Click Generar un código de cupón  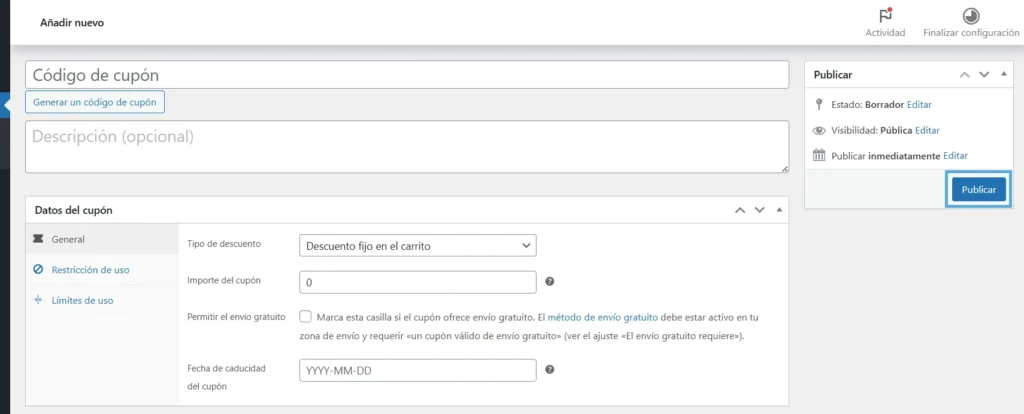pyautogui.click(x=95, y=102)
